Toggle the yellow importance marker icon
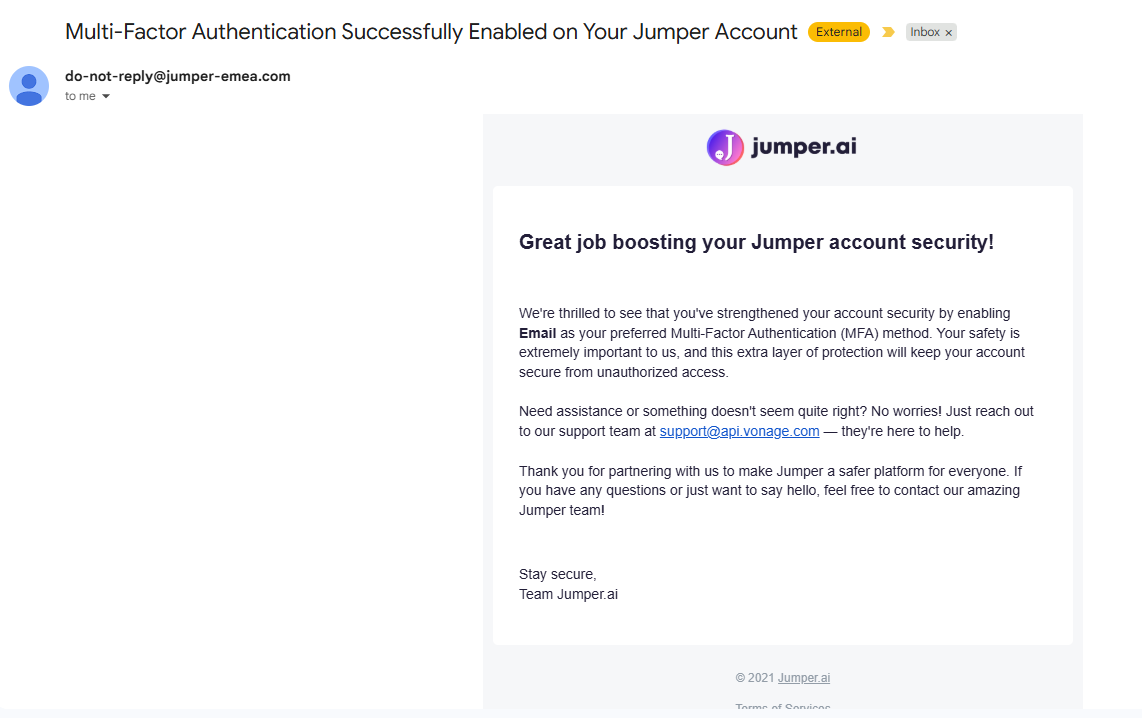This screenshot has width=1142, height=718. tap(888, 32)
